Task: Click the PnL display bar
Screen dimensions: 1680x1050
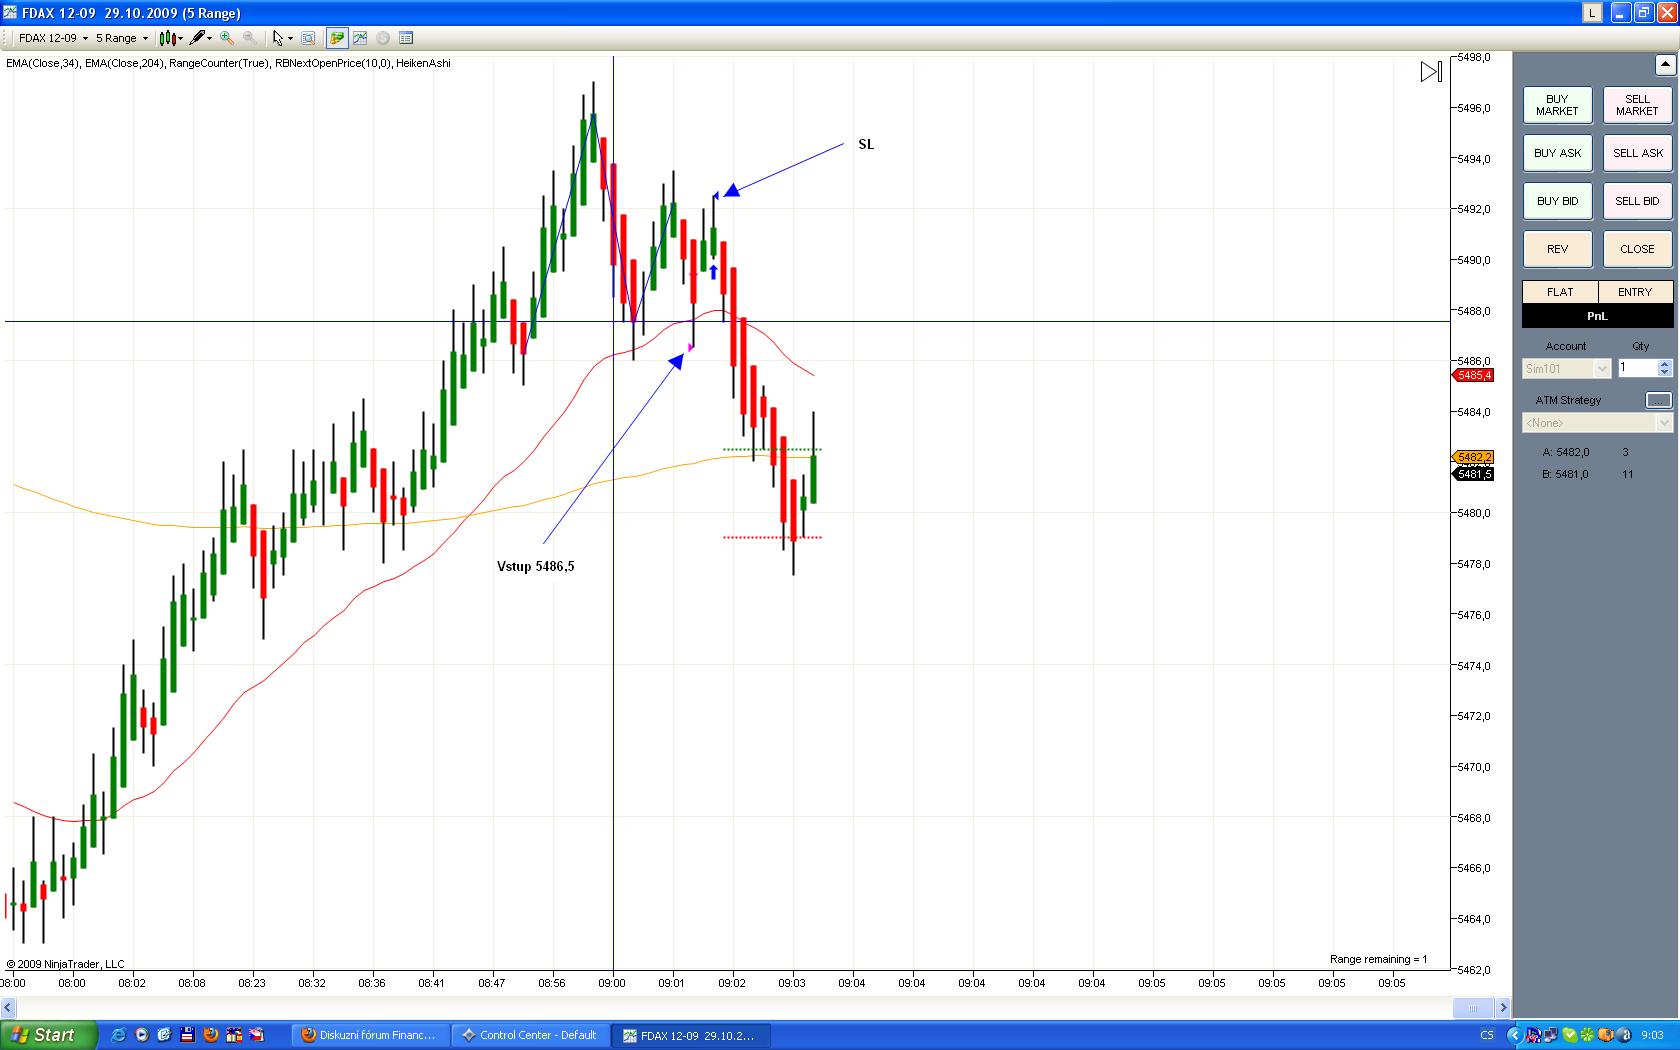Action: click(x=1597, y=315)
